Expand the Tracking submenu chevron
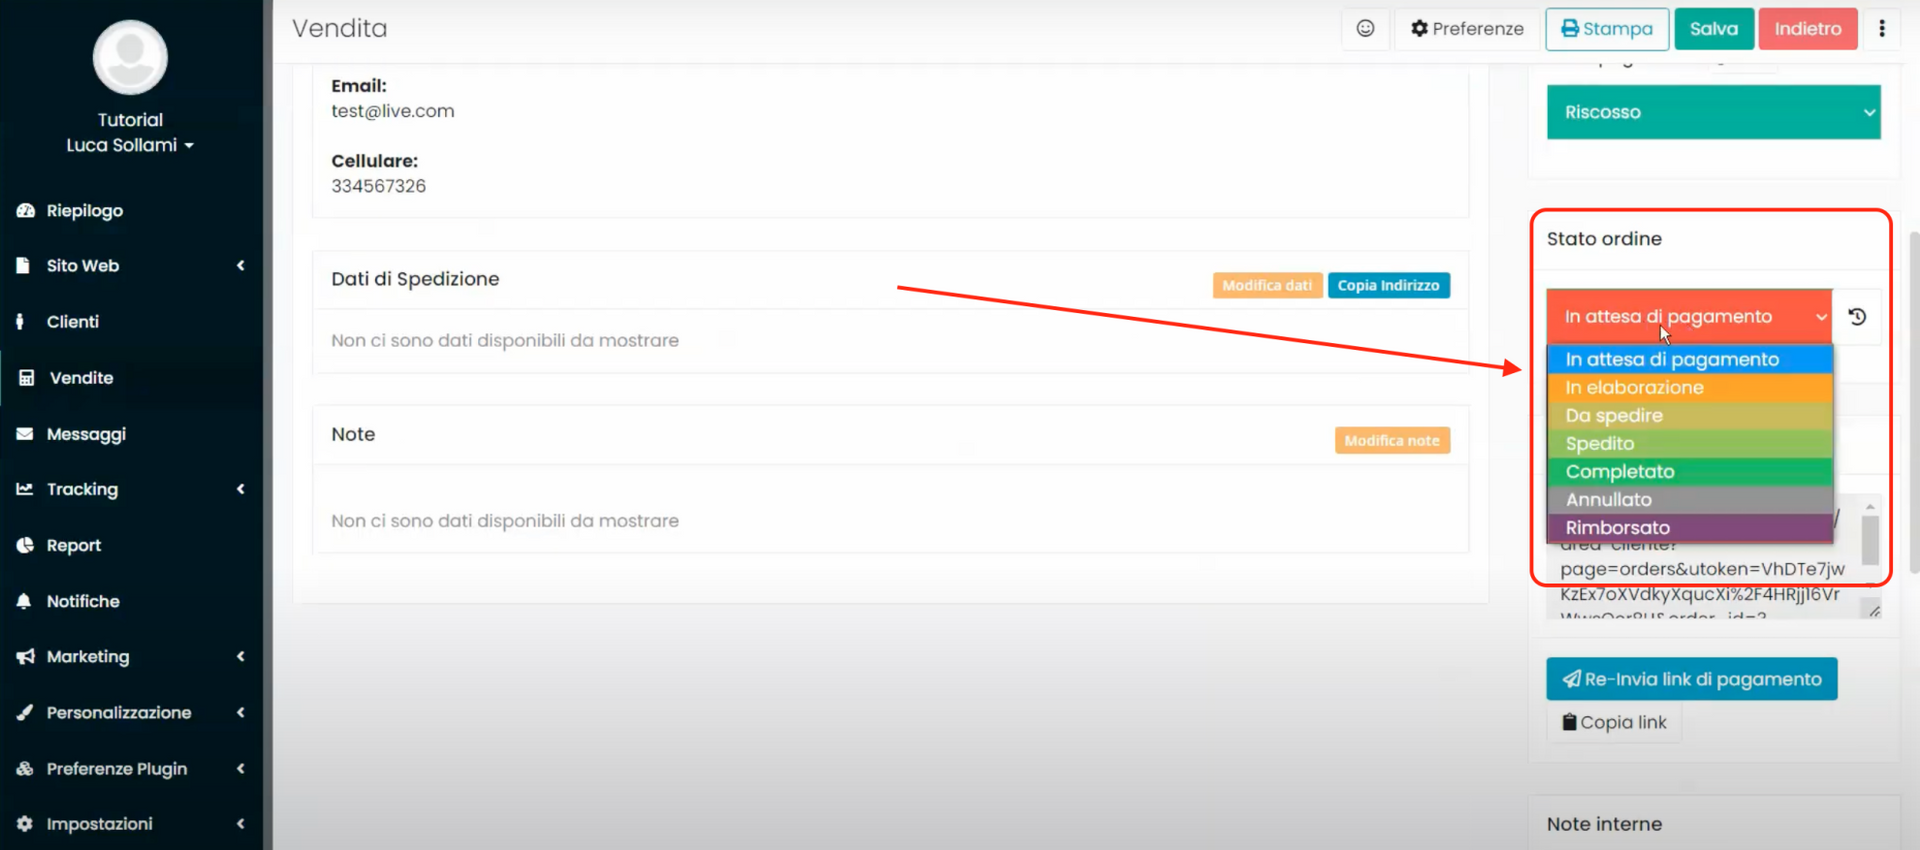The height and width of the screenshot is (850, 1920). click(241, 489)
